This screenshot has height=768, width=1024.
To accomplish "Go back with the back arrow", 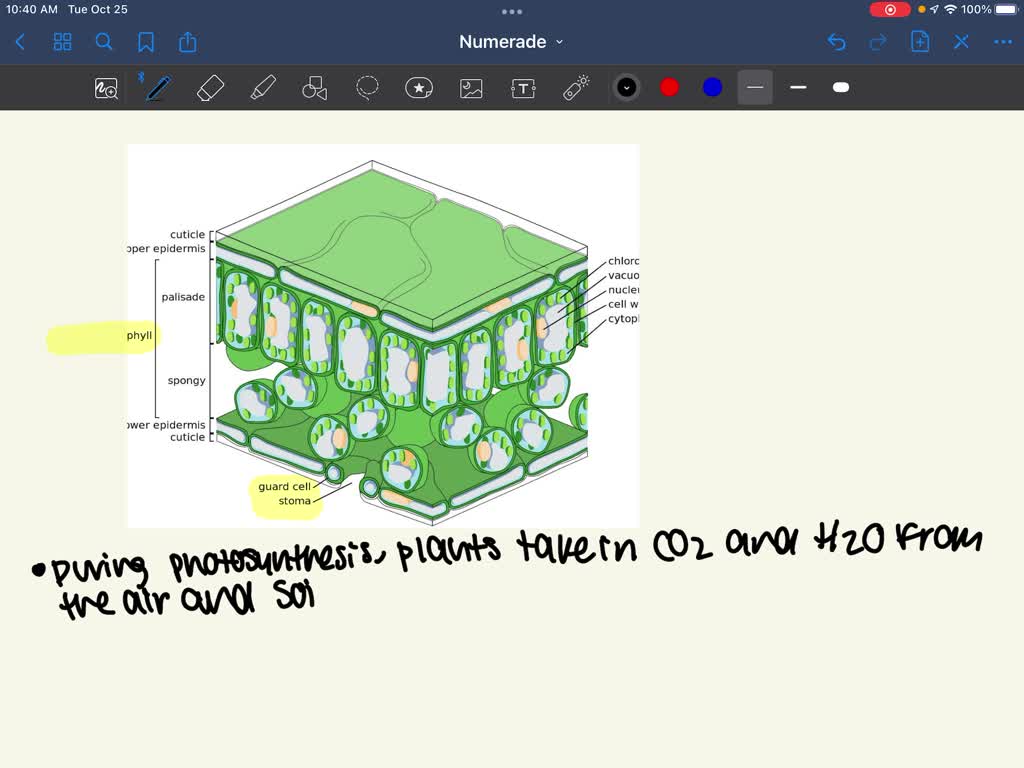I will click(x=20, y=42).
